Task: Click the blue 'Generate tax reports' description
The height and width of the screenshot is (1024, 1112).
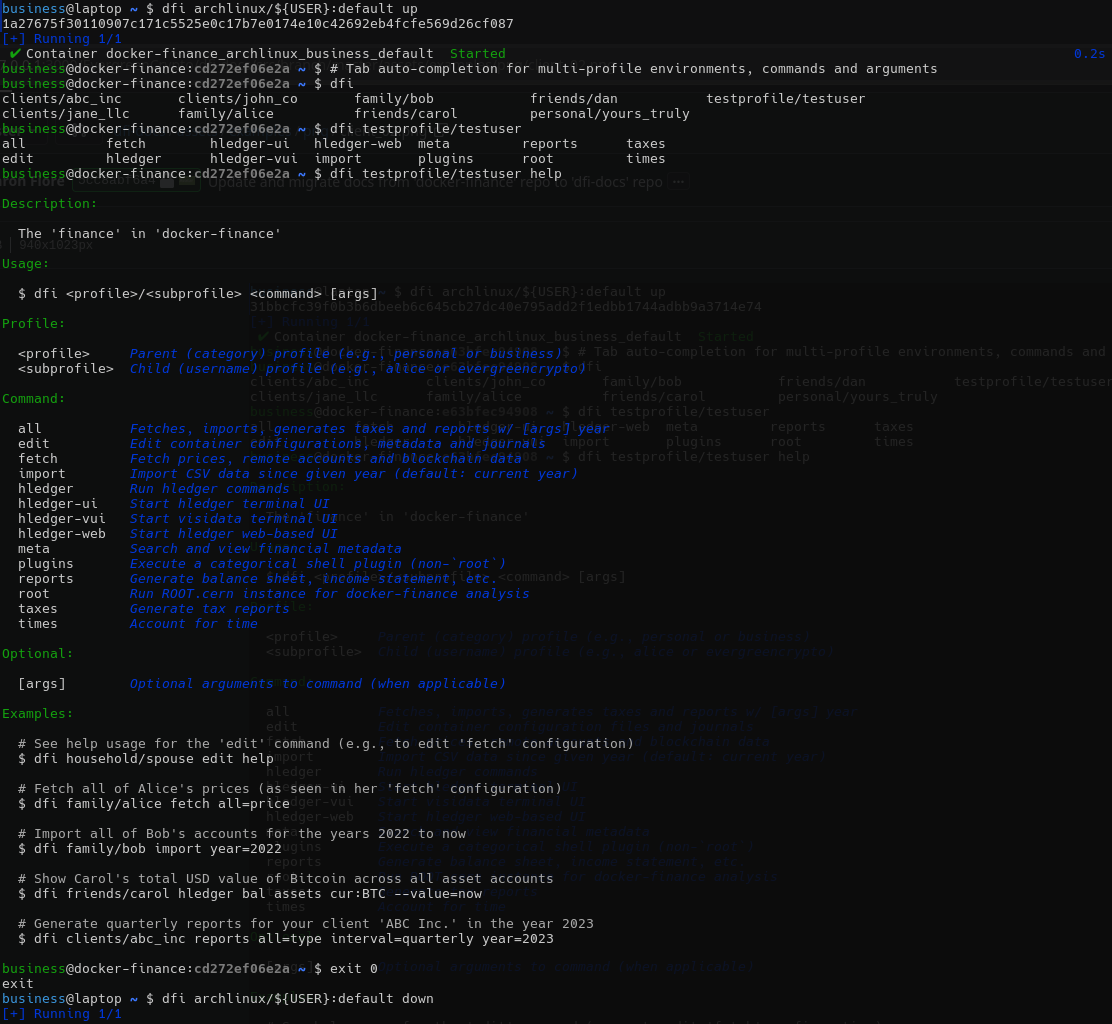Action: click(x=209, y=609)
